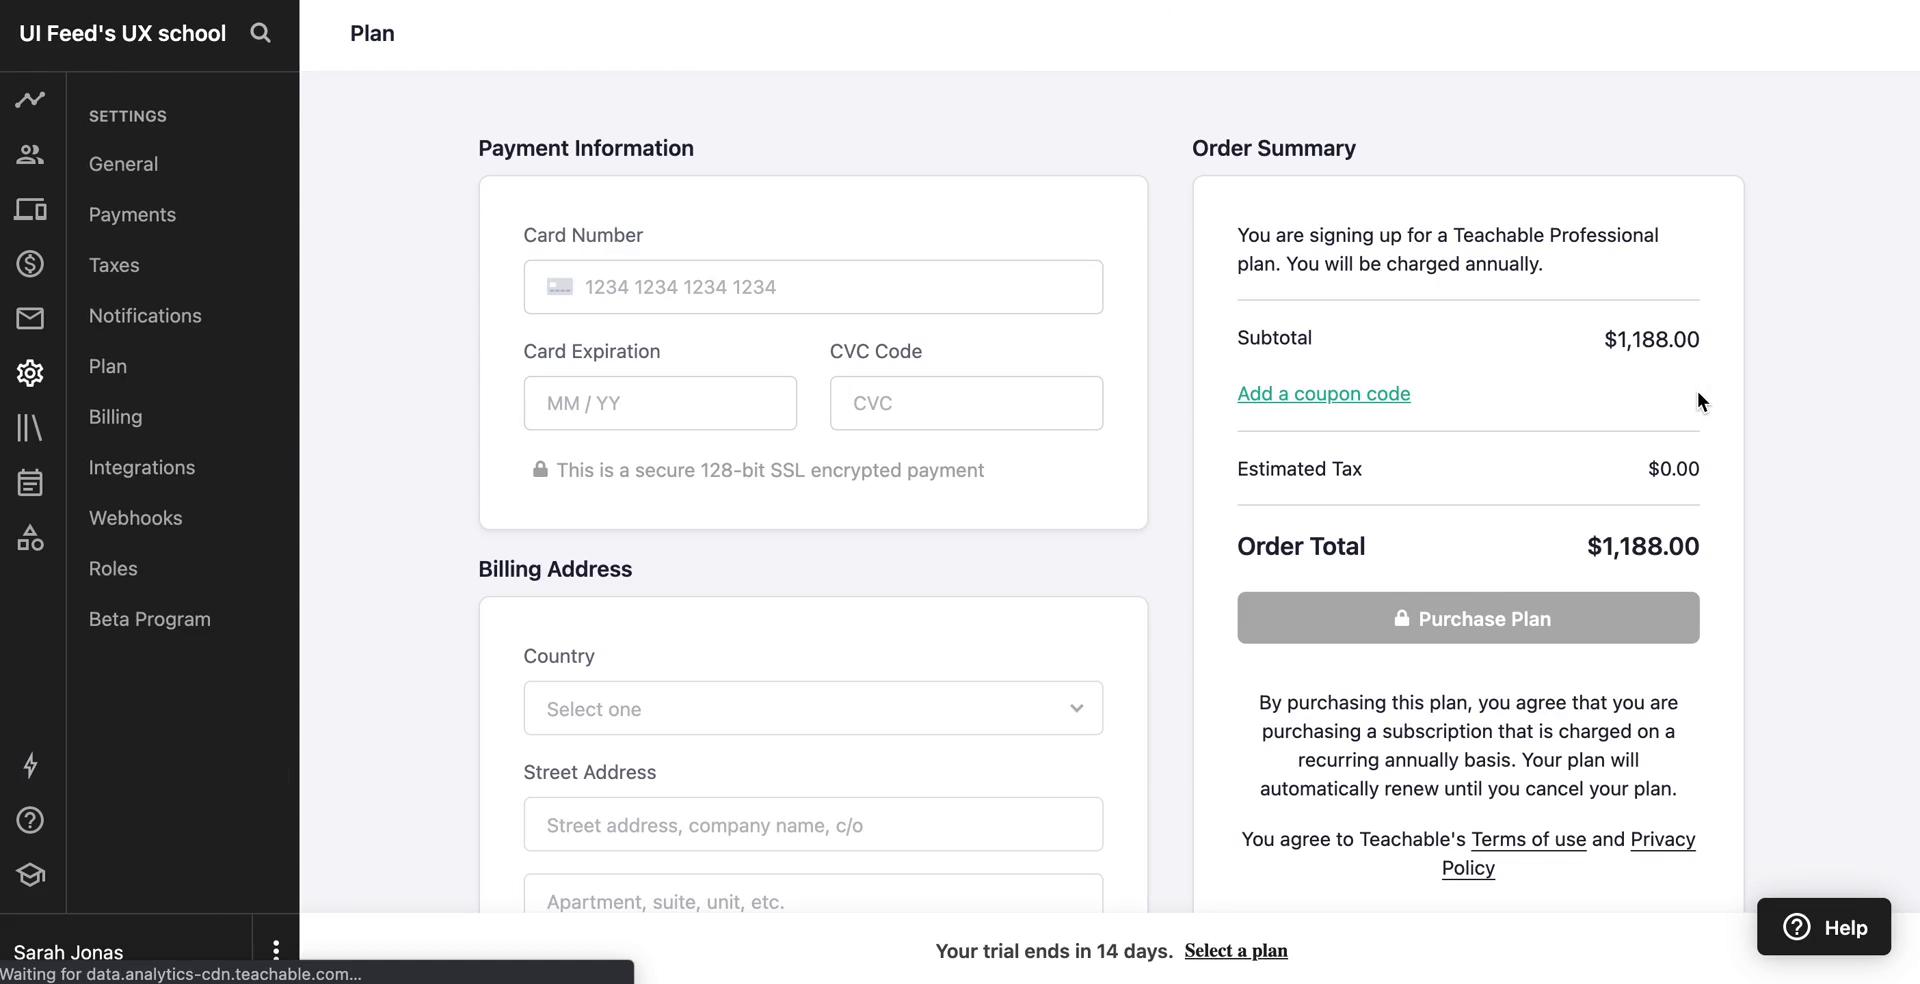1920x984 pixels.
Task: Select the Integrations settings item
Action: [142, 468]
